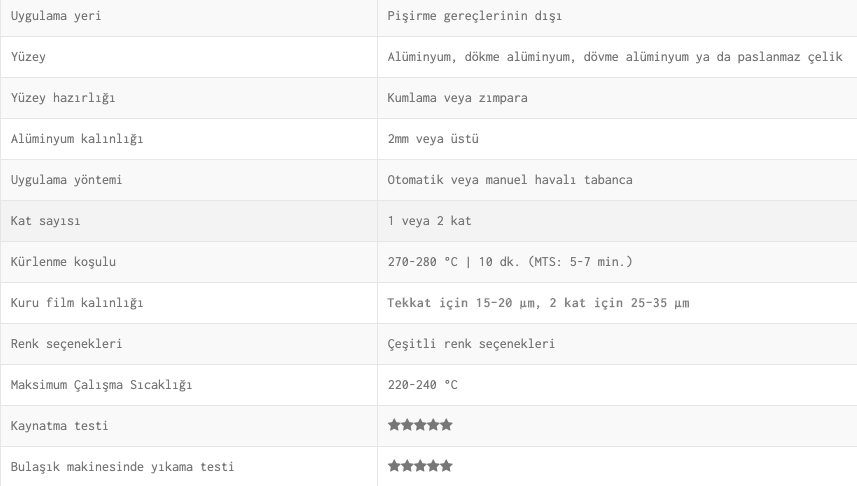Screen dimensions: 857x486
Task: Select the Uygulama yeri label cell
Action: click(x=189, y=16)
